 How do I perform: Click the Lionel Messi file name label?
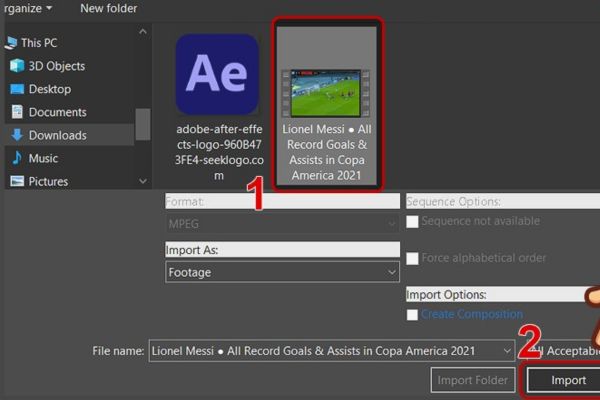(326, 152)
